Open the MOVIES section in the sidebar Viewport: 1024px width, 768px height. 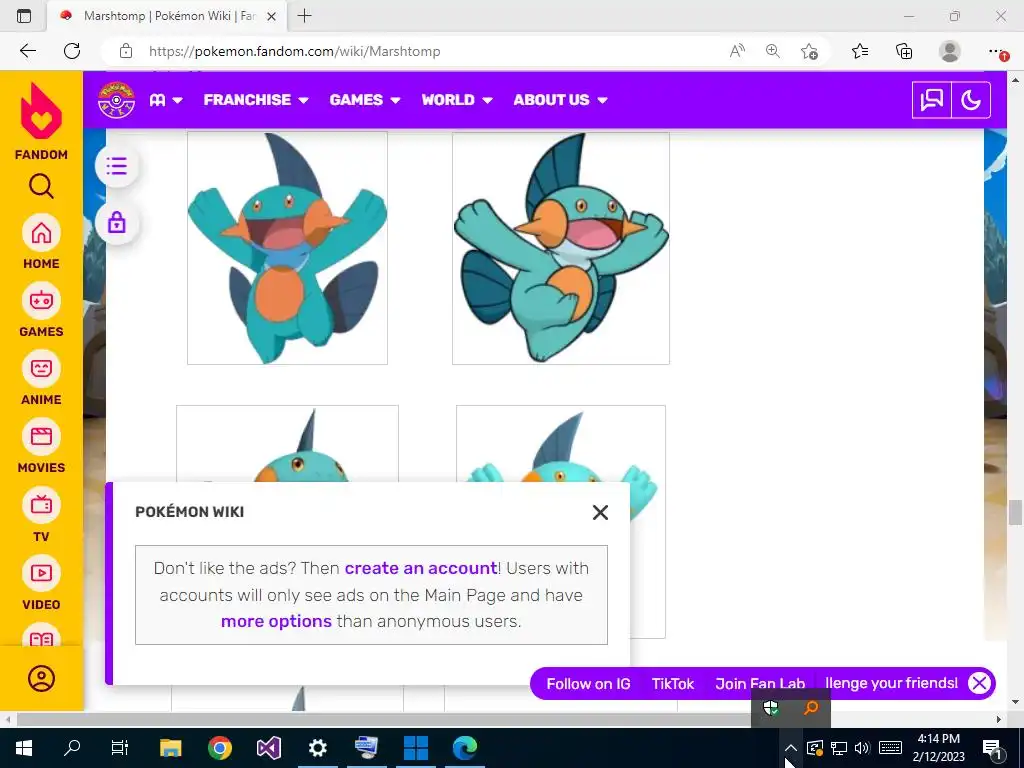tap(41, 446)
